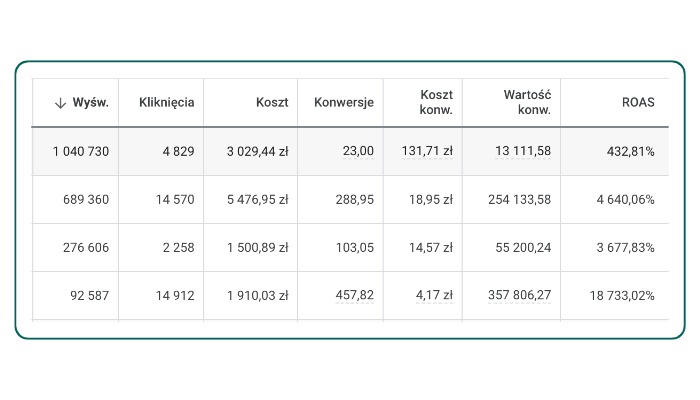Image resolution: width=700 pixels, height=400 pixels.
Task: Click conversion value 254 133,58
Action: pos(516,199)
